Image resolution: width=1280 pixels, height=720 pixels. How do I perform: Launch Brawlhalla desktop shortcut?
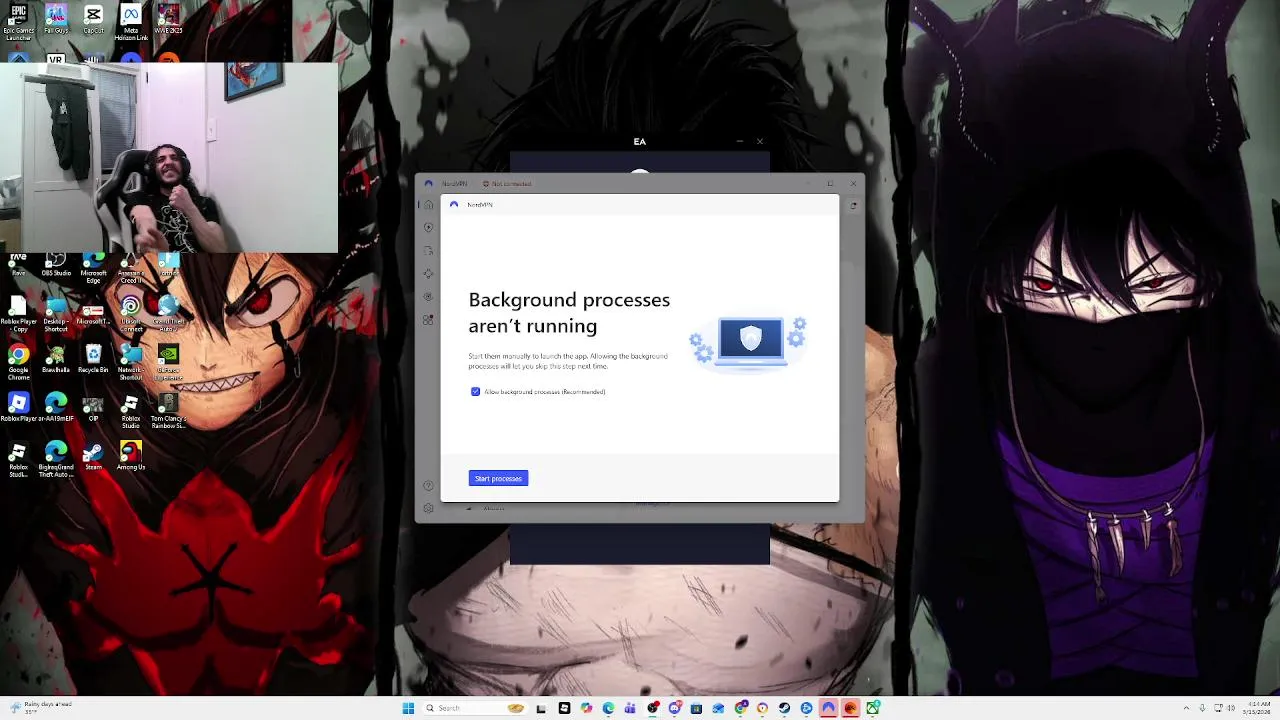point(56,360)
